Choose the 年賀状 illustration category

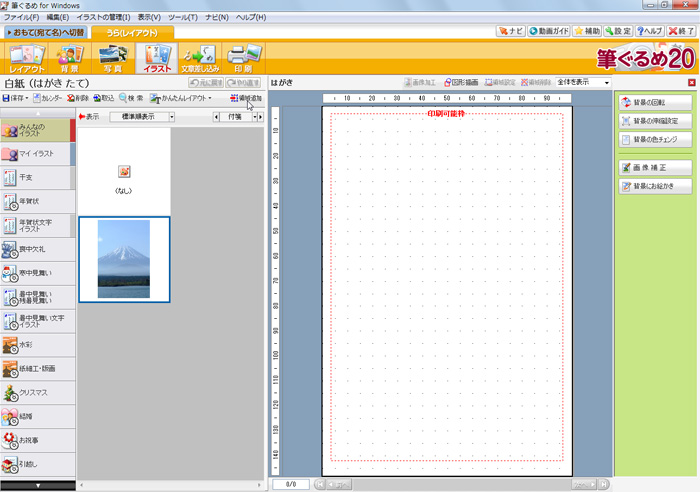[37, 201]
